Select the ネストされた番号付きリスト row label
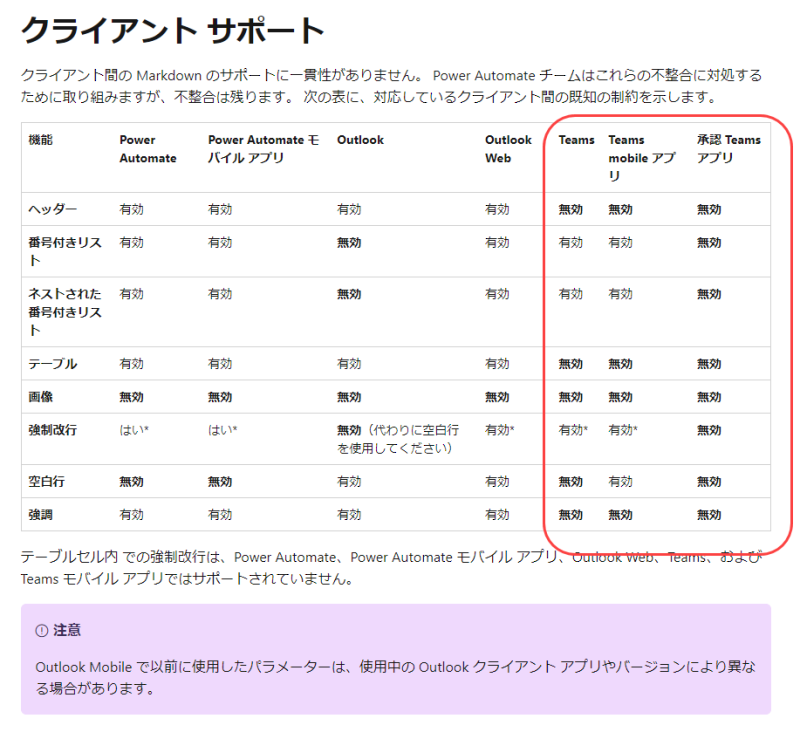 pos(65,312)
